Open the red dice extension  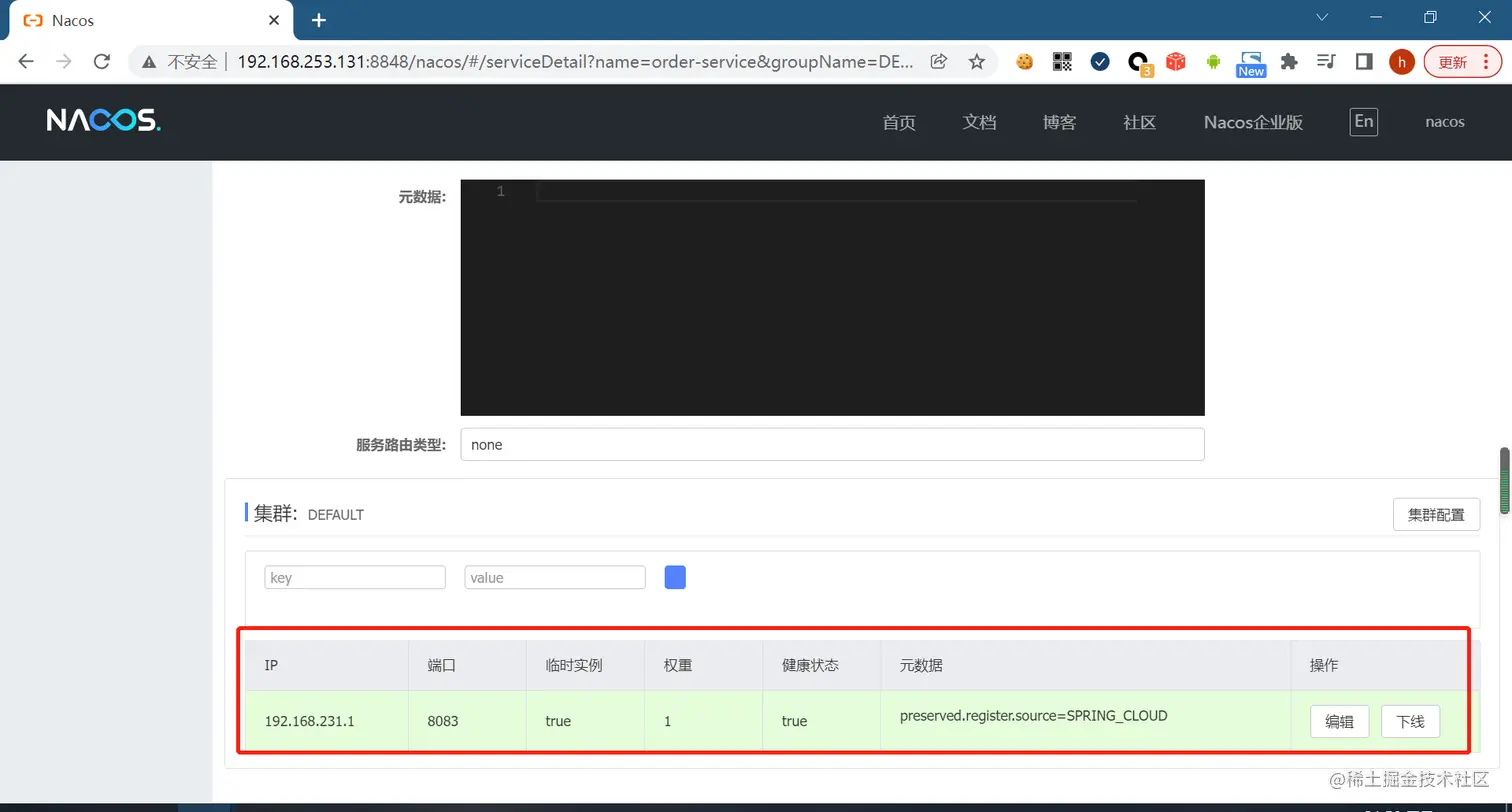tap(1176, 62)
